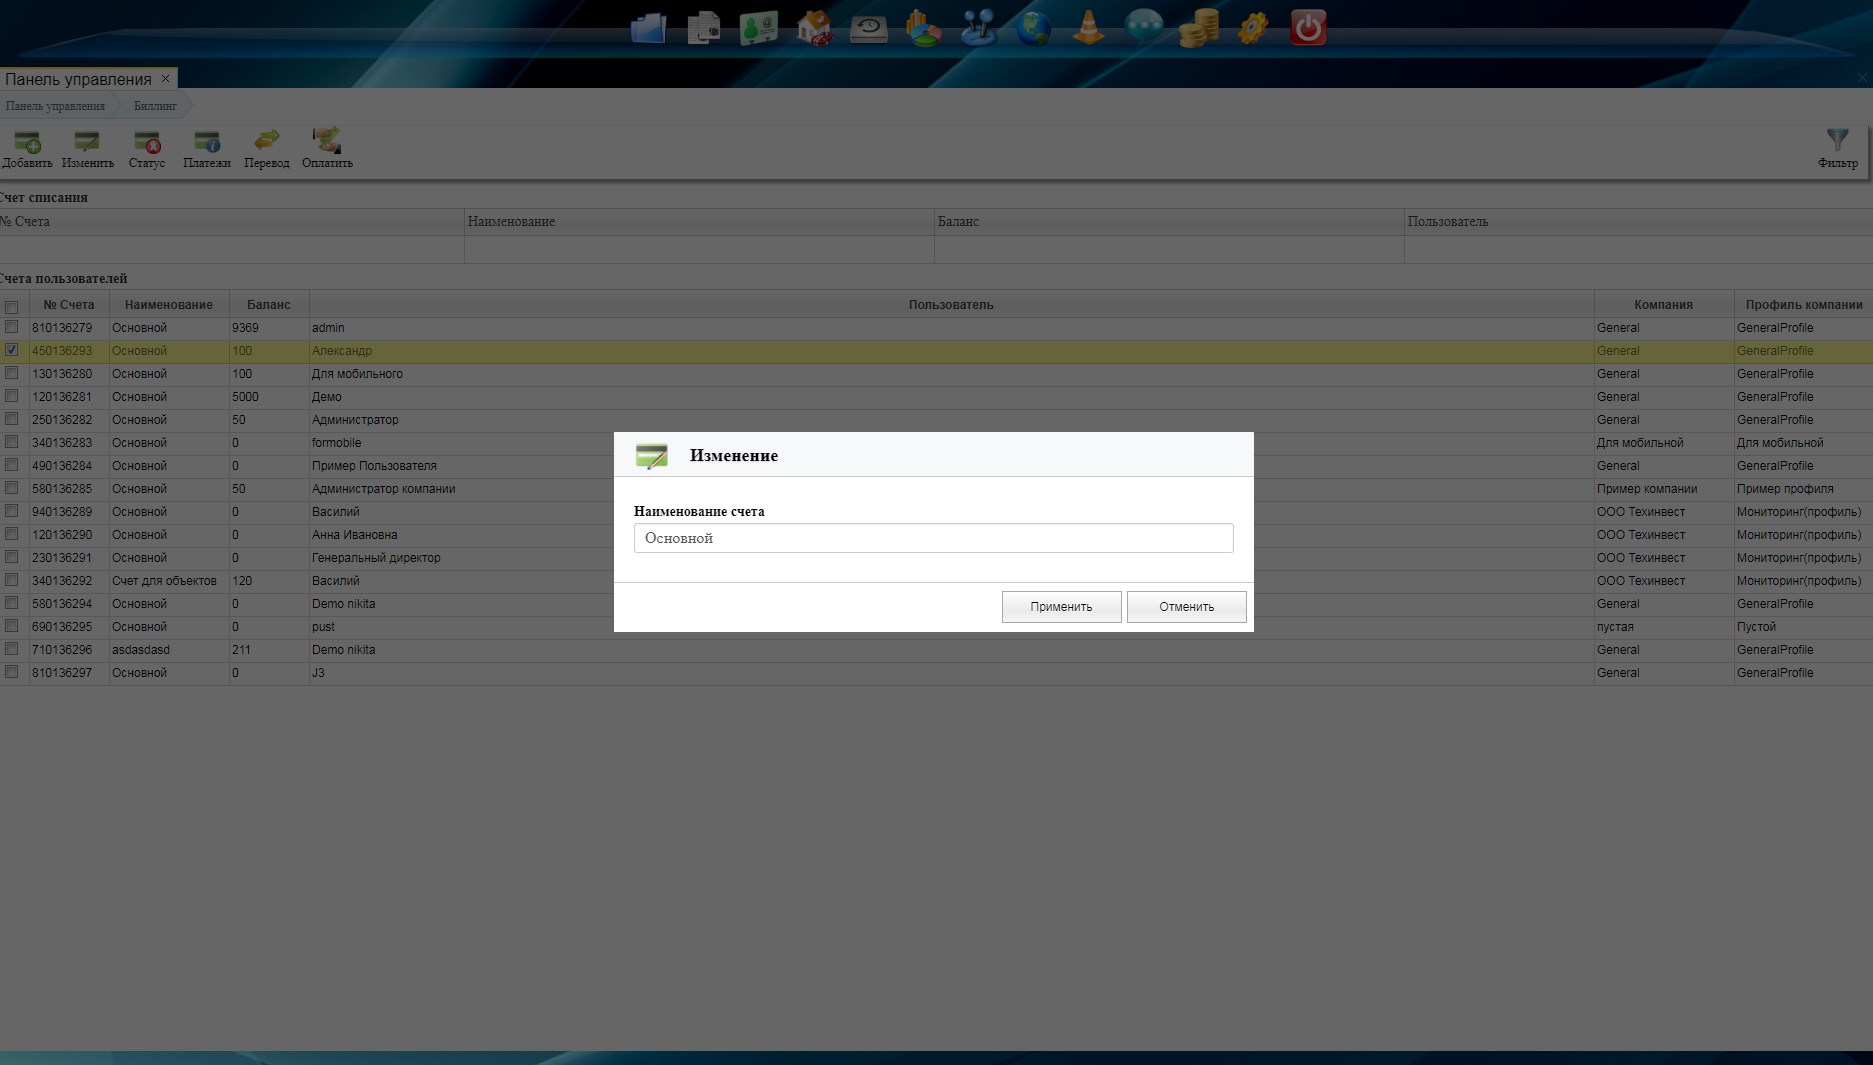Sort by Компания column header
The image size is (1873, 1065).
tap(1663, 305)
